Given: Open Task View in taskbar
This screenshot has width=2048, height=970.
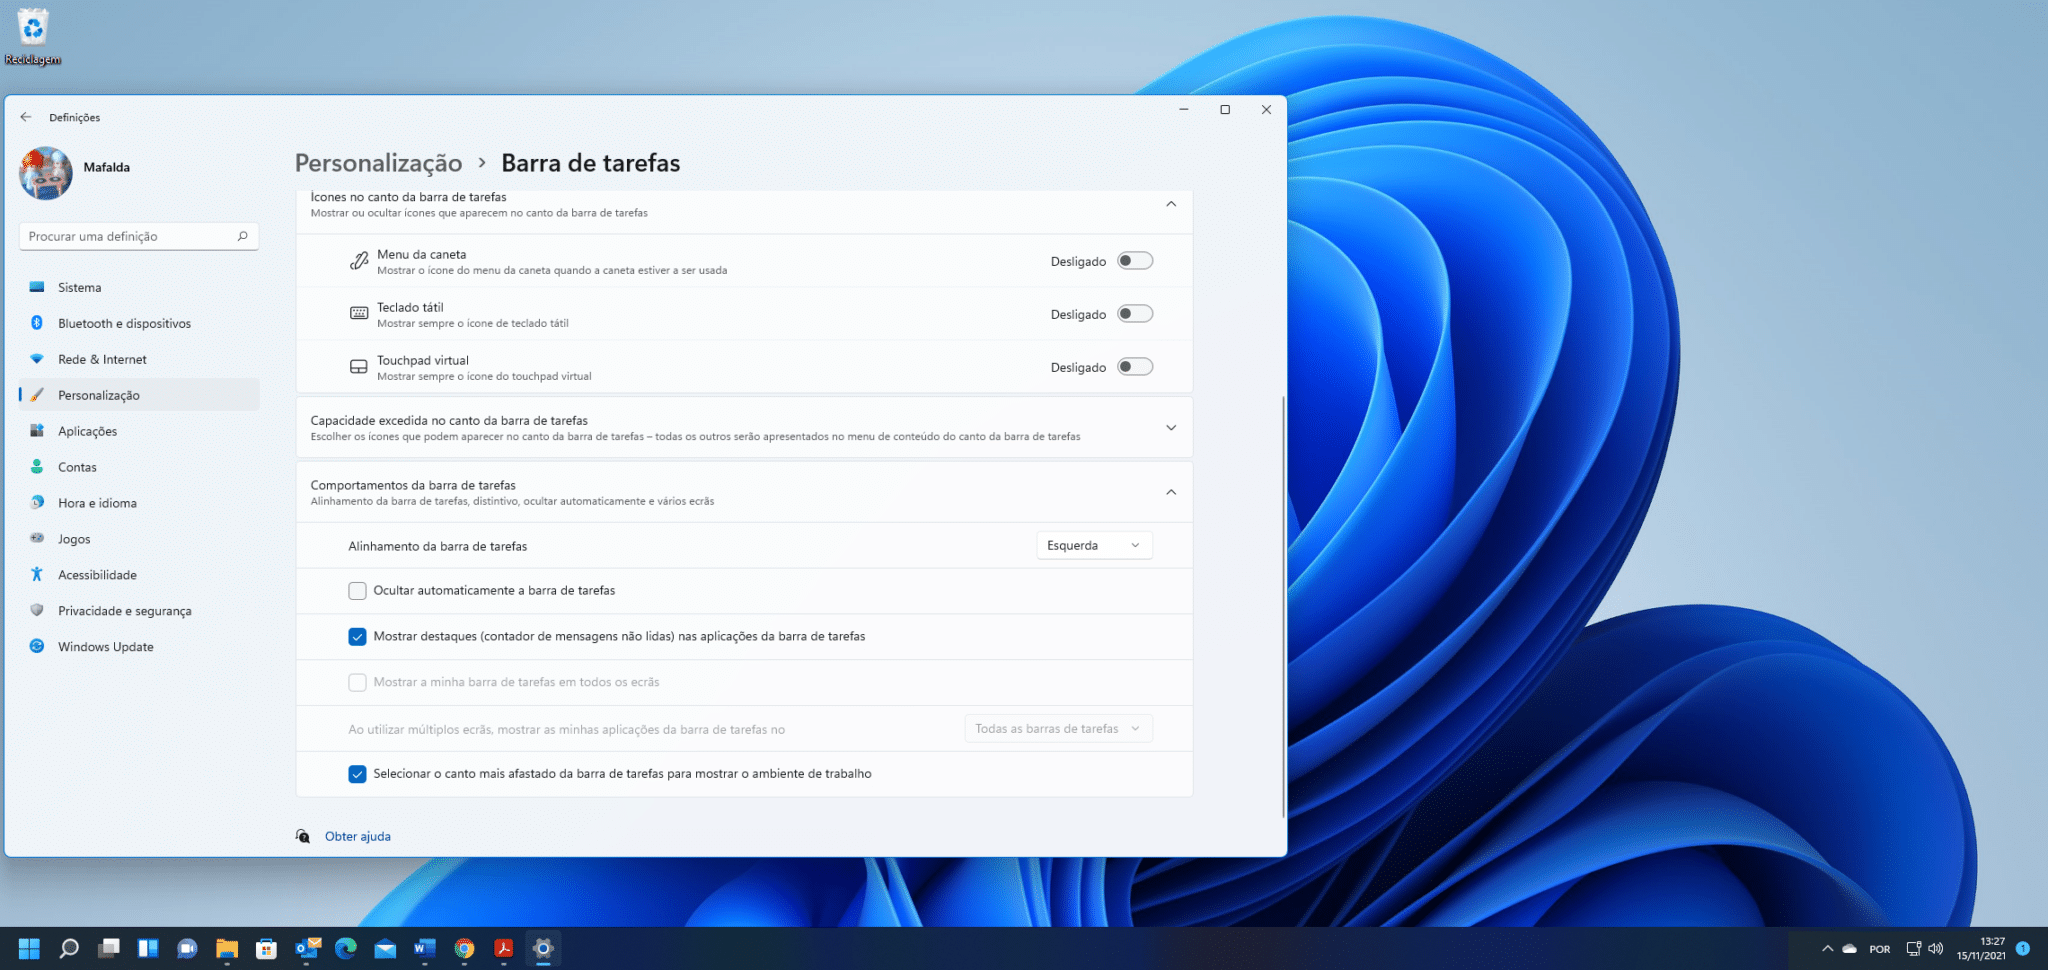Looking at the screenshot, I should (109, 948).
